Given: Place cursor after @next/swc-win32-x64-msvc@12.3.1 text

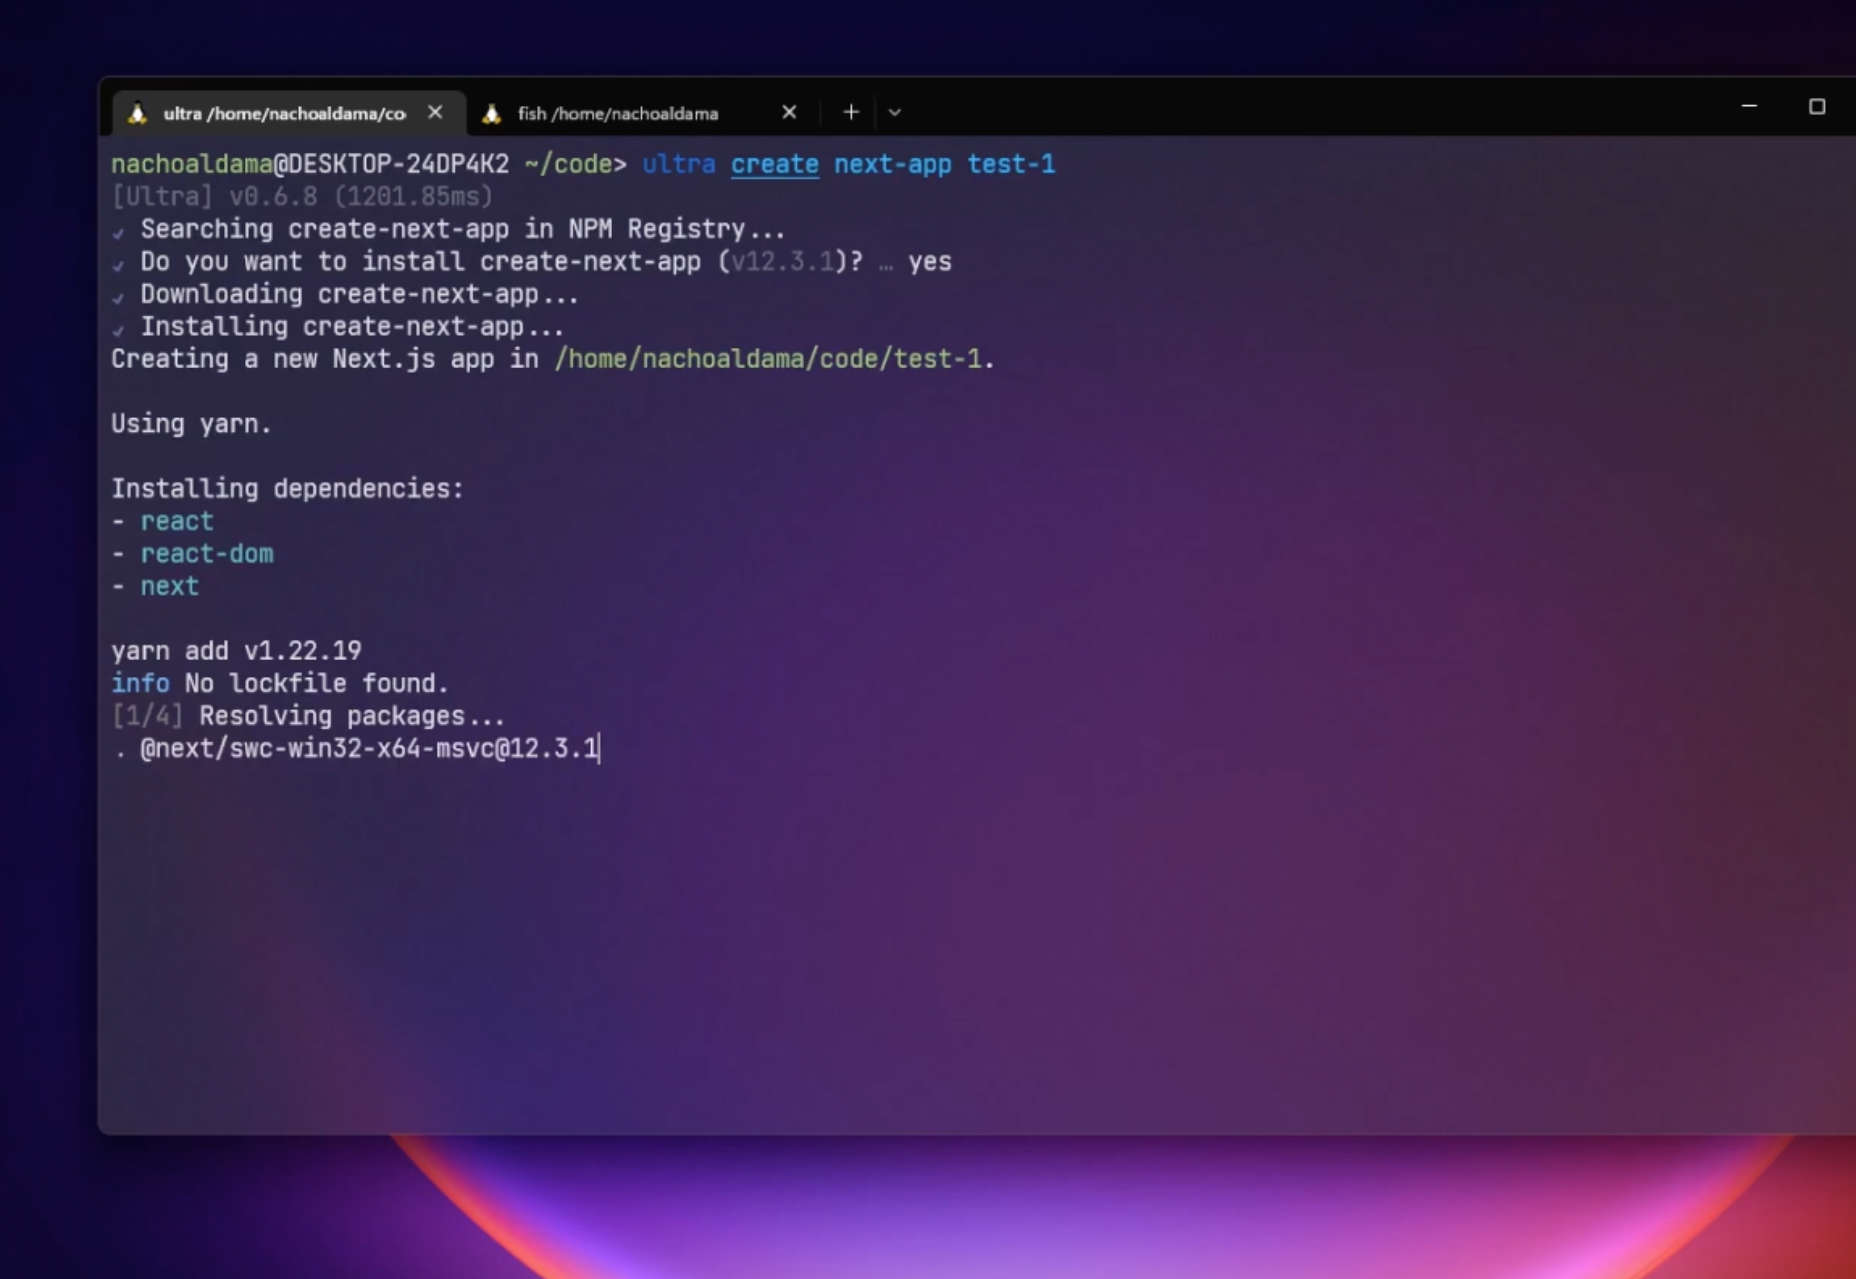Looking at the screenshot, I should [x=599, y=748].
